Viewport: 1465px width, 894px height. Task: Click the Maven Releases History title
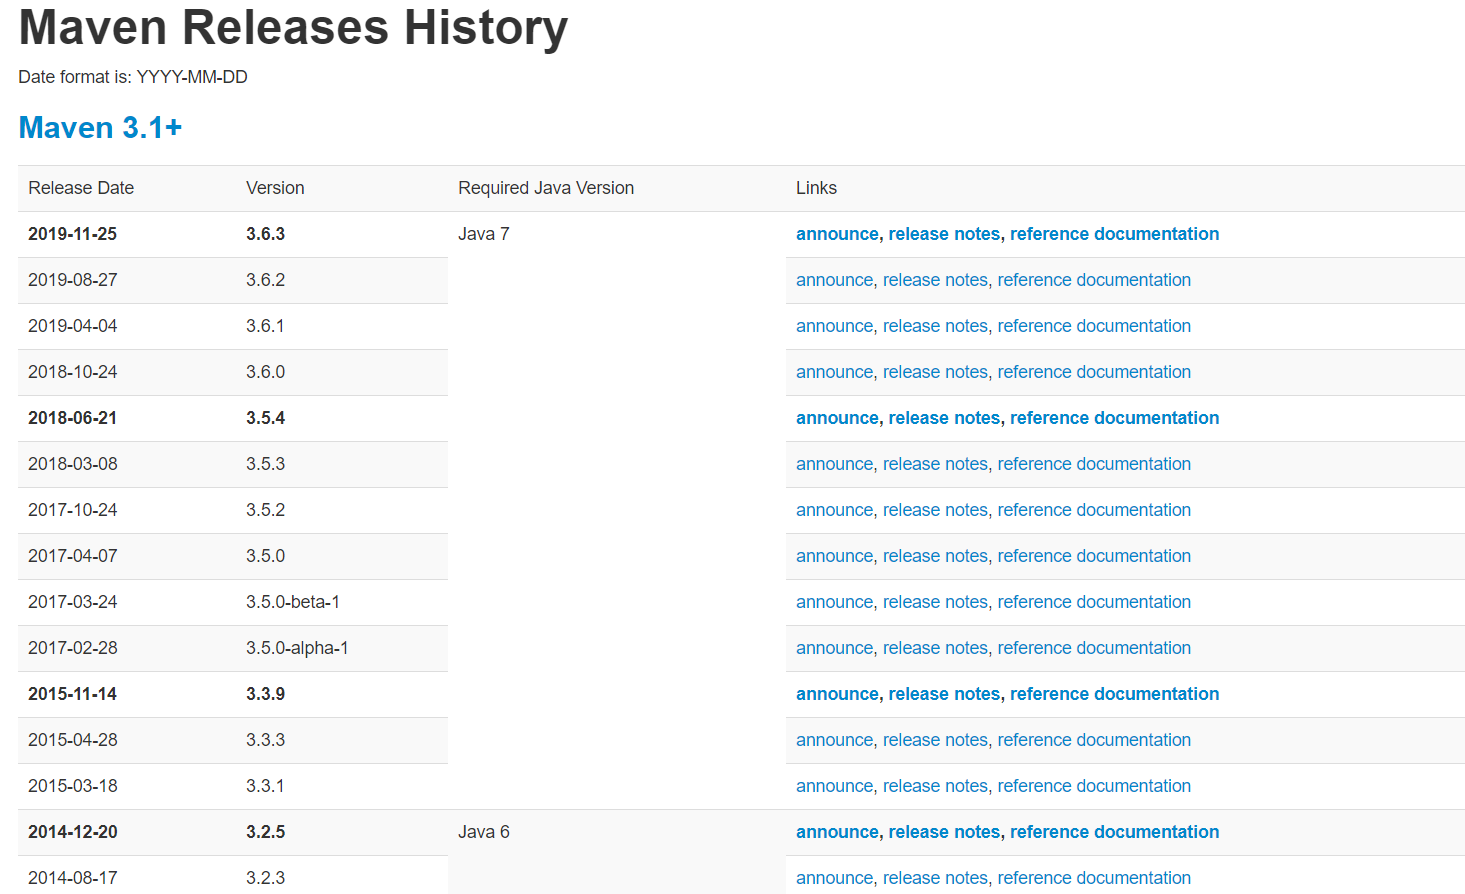293,27
